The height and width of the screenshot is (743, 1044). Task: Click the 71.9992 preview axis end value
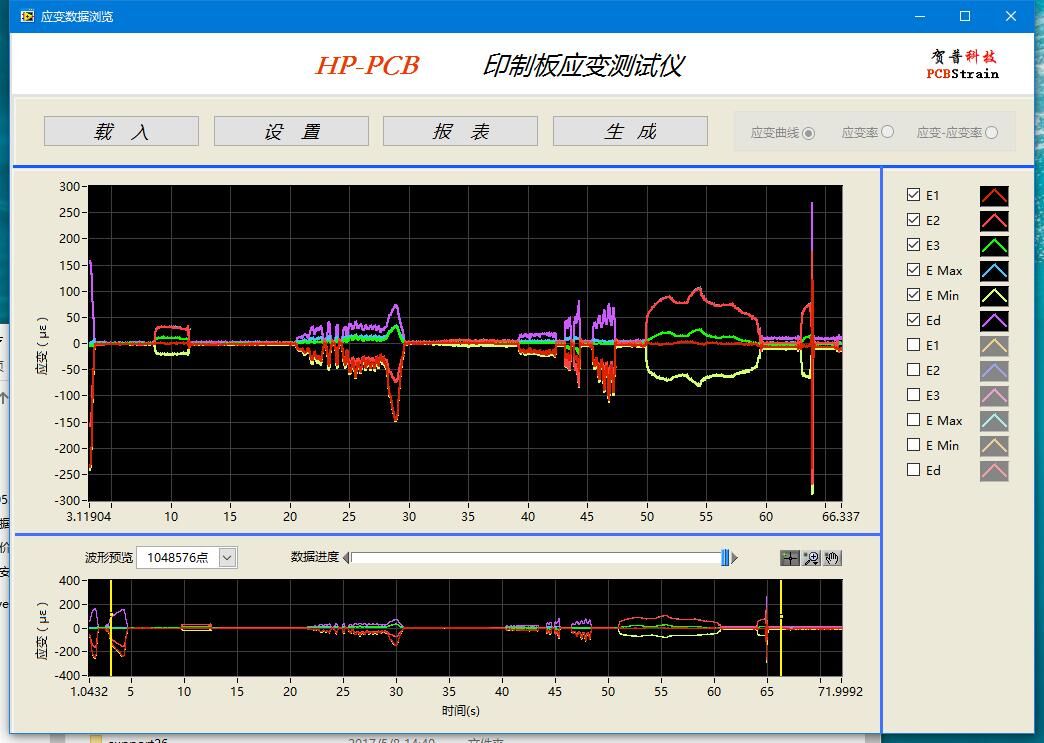[x=840, y=692]
